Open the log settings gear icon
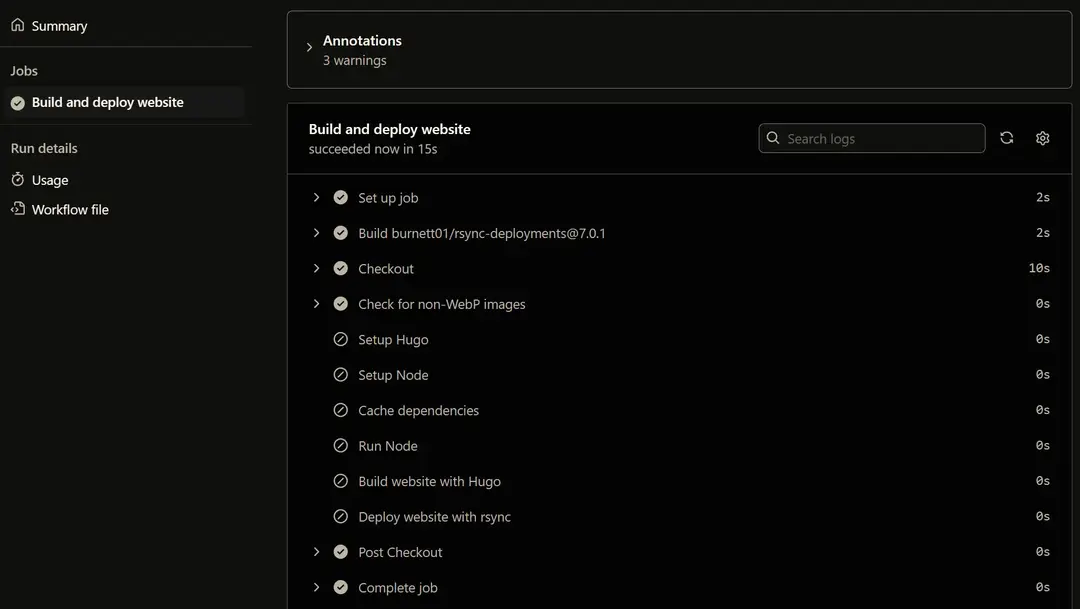The height and width of the screenshot is (609, 1080). [x=1042, y=138]
